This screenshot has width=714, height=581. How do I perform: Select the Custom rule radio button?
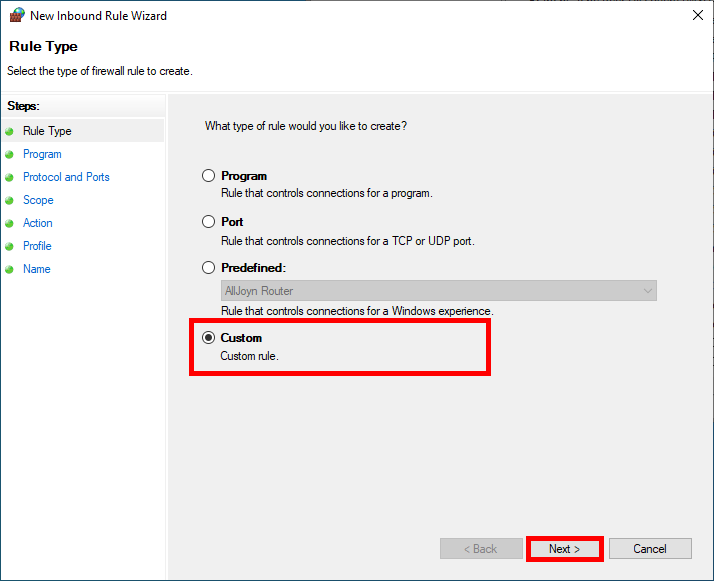click(x=209, y=338)
